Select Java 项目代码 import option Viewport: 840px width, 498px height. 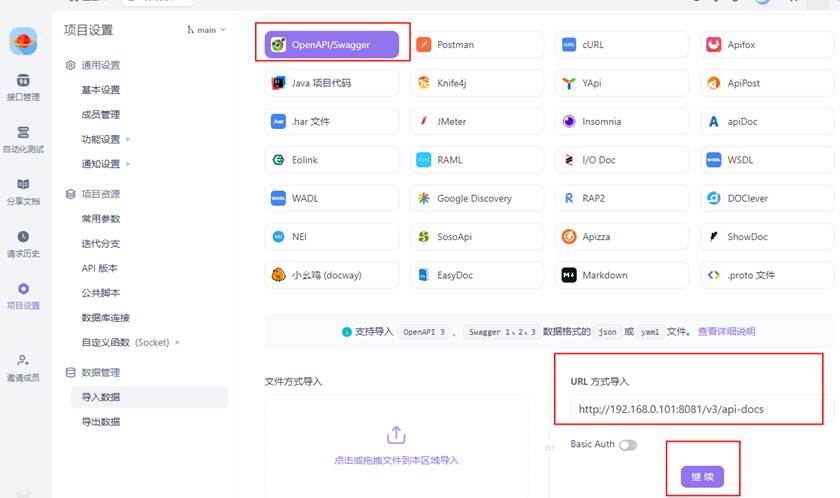pos(332,83)
